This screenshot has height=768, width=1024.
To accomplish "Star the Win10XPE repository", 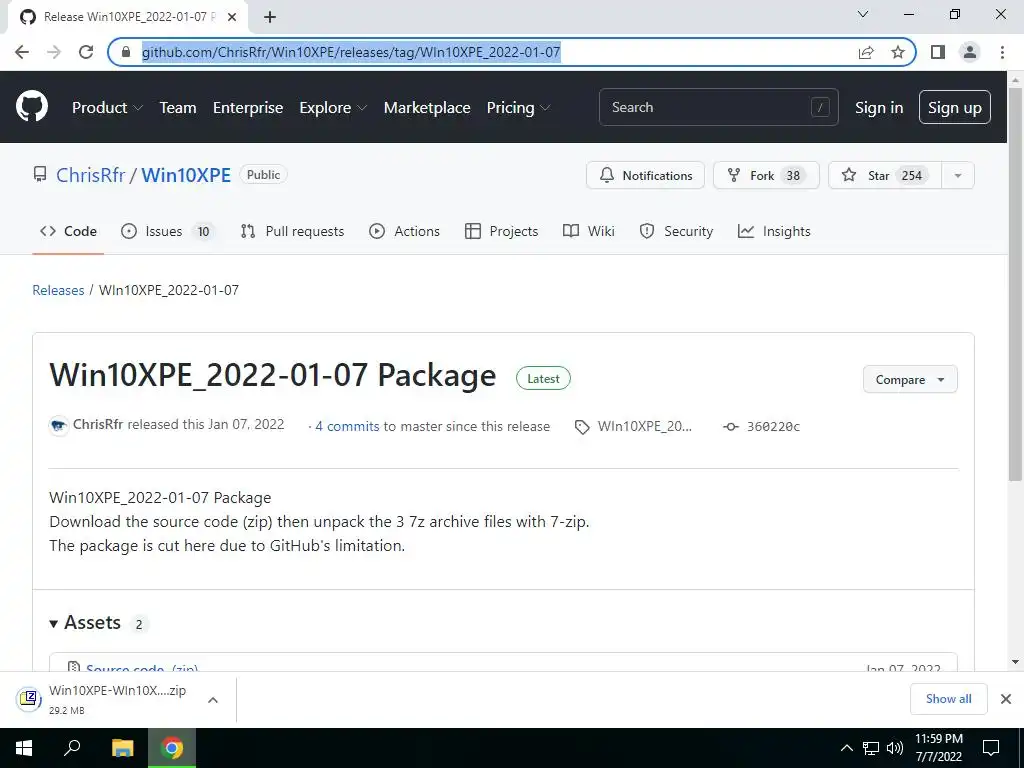I will 885,175.
